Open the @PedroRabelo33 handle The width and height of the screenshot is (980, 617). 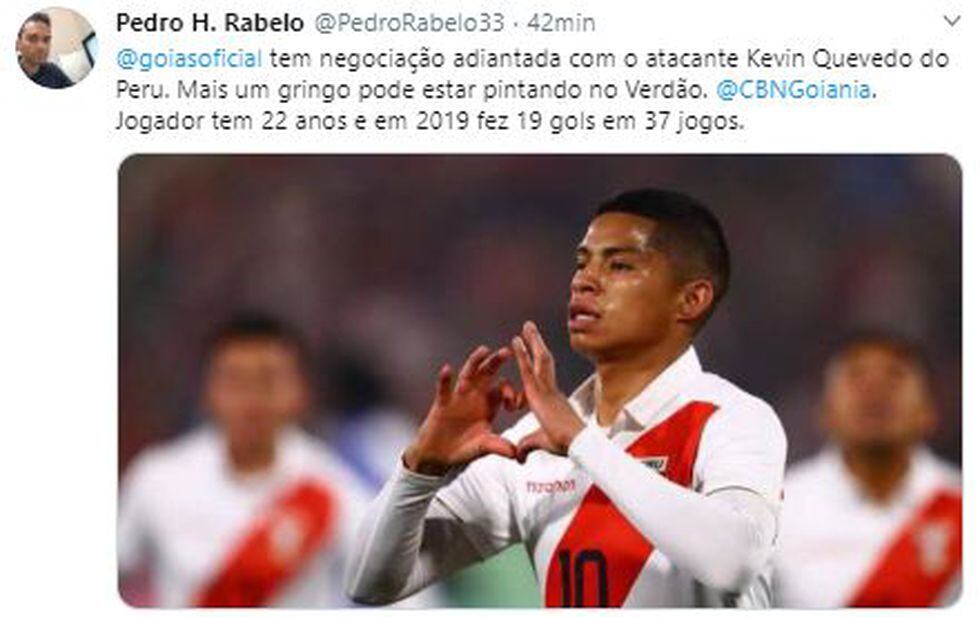click(x=409, y=23)
